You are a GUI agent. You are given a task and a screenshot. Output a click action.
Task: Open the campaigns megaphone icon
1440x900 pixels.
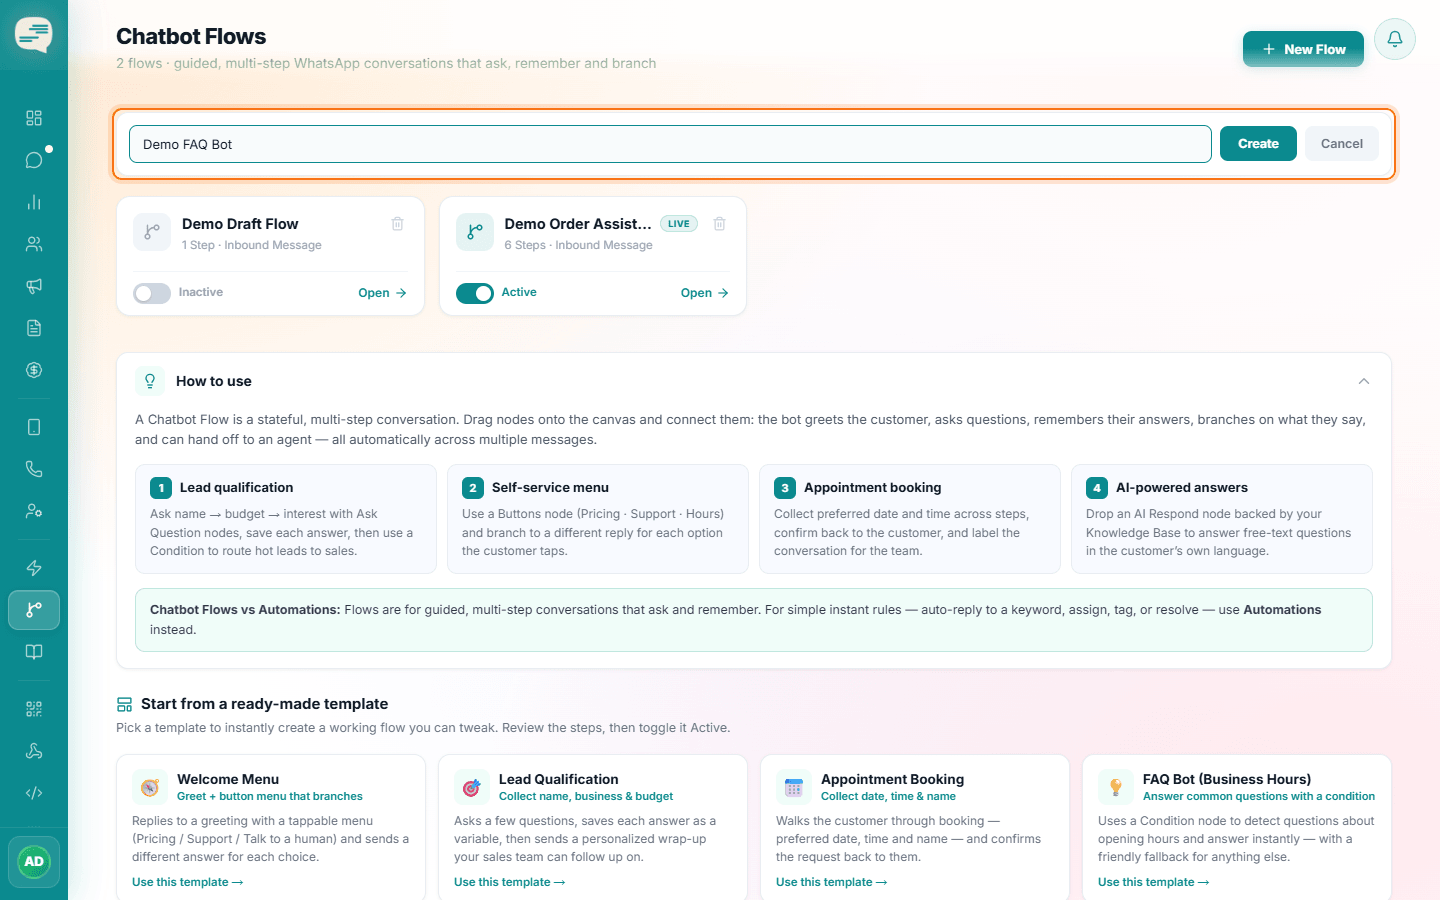34,286
